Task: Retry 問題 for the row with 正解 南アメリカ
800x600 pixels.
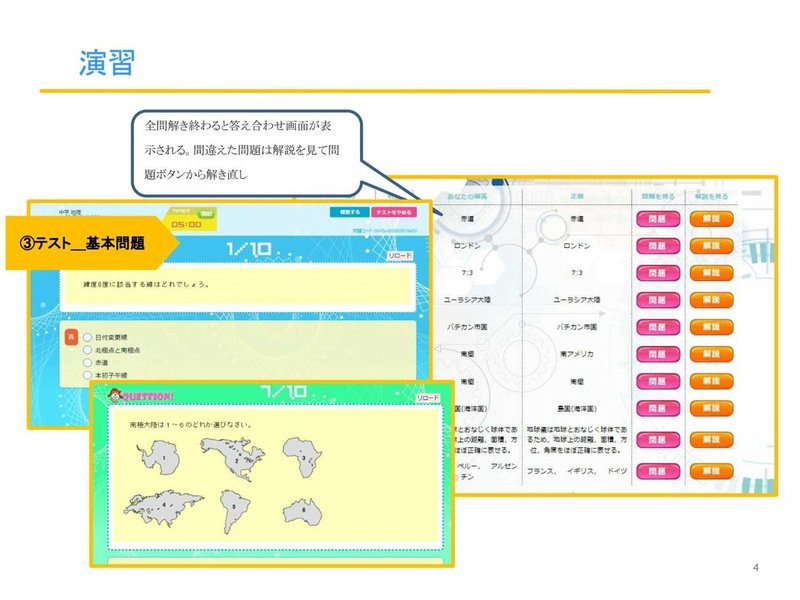Action: tap(658, 355)
